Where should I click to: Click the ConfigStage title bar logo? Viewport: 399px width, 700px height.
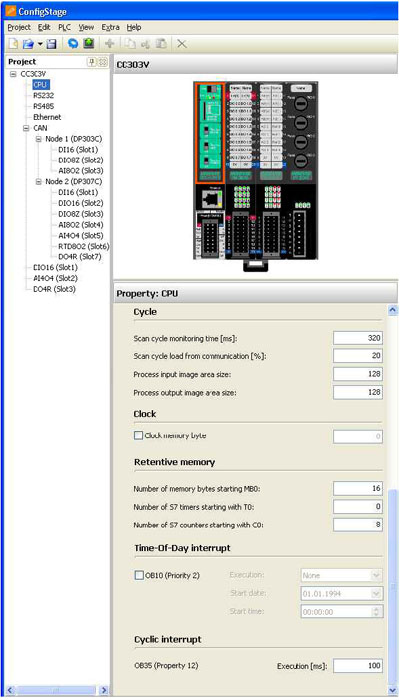pos(10,11)
